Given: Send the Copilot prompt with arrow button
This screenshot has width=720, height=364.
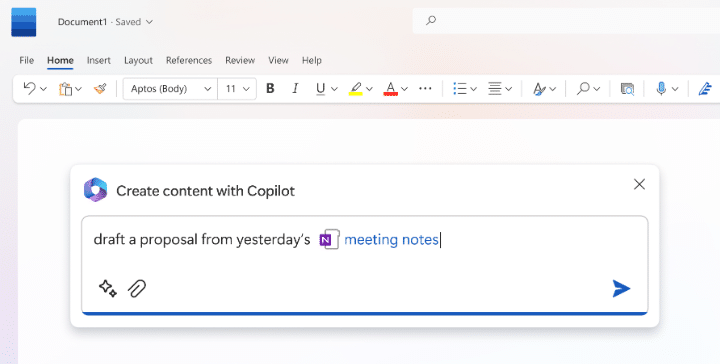Looking at the screenshot, I should (621, 288).
